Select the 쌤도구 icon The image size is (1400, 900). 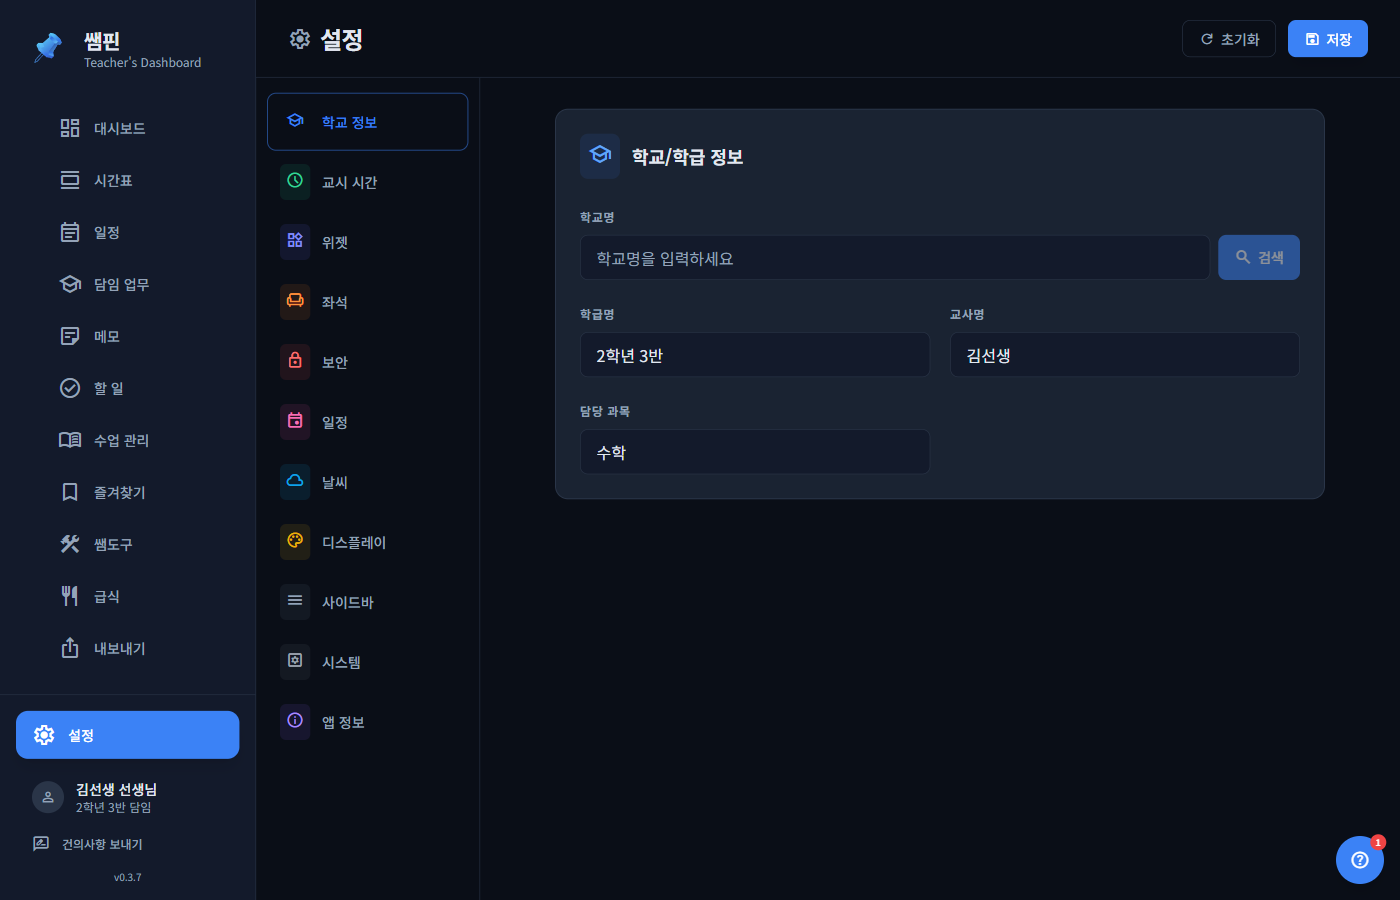69,544
